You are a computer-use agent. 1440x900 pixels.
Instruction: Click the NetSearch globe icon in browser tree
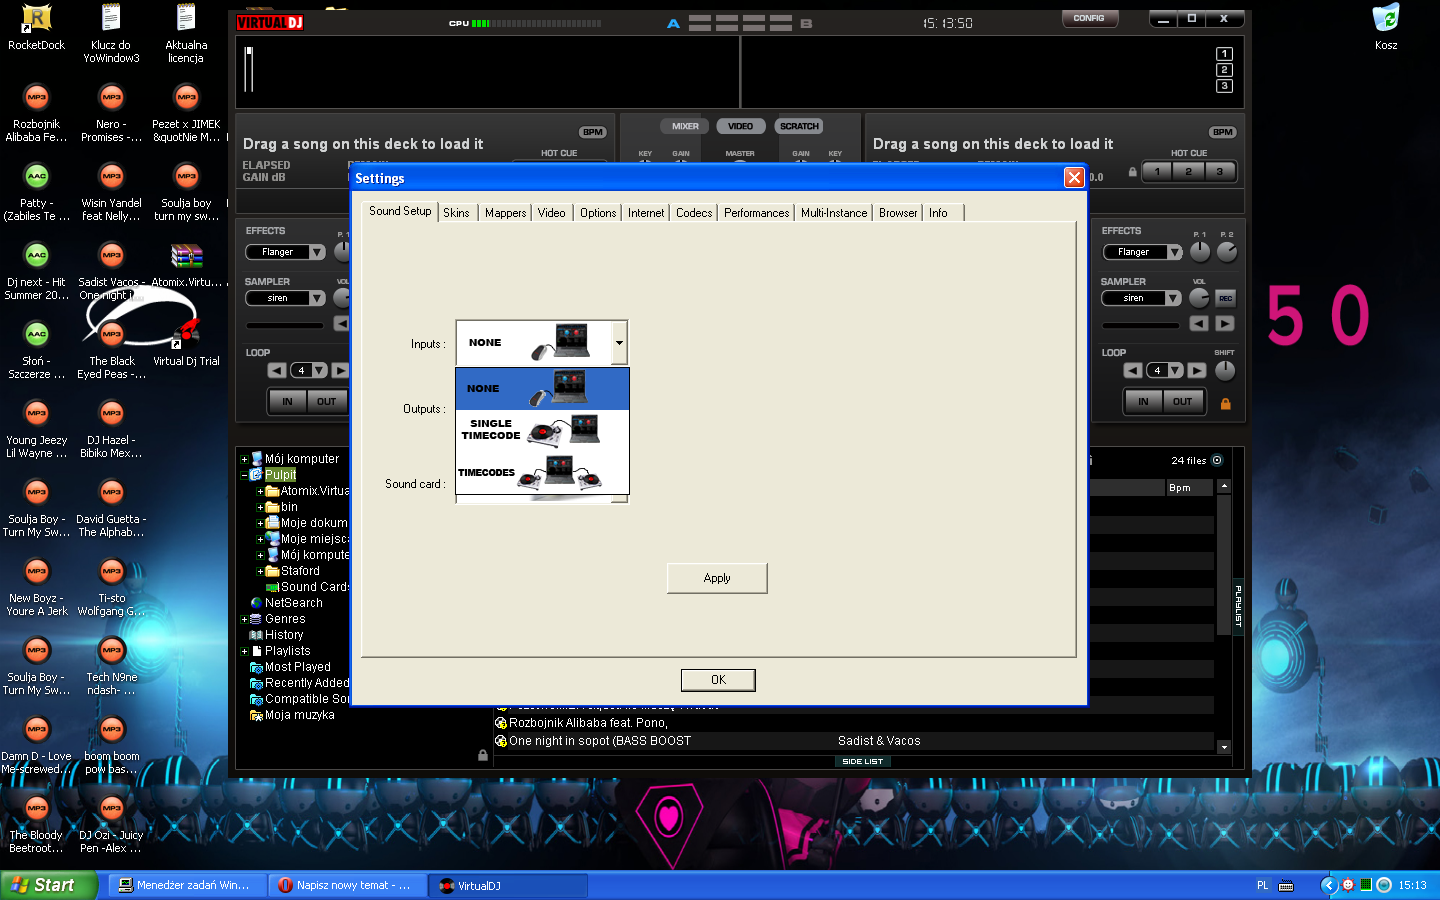coord(256,603)
